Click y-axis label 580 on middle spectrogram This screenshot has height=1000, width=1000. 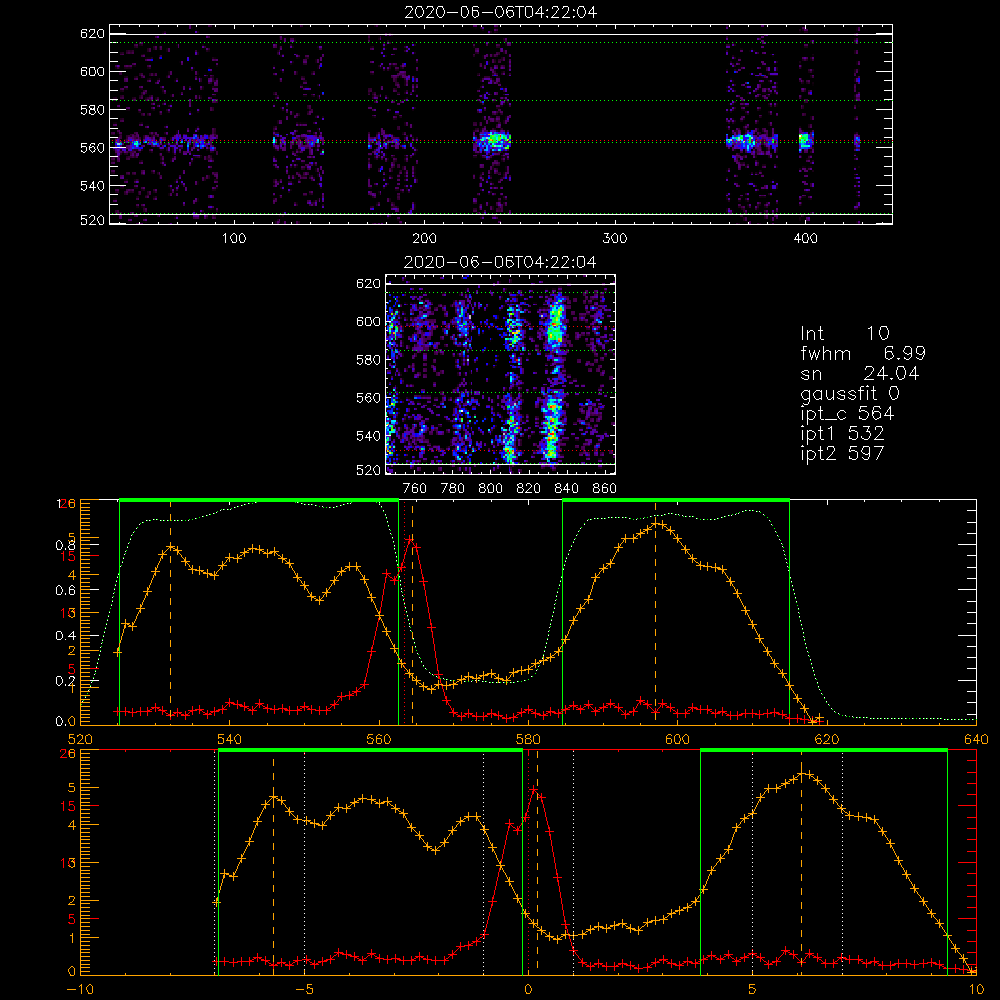click(x=368, y=360)
